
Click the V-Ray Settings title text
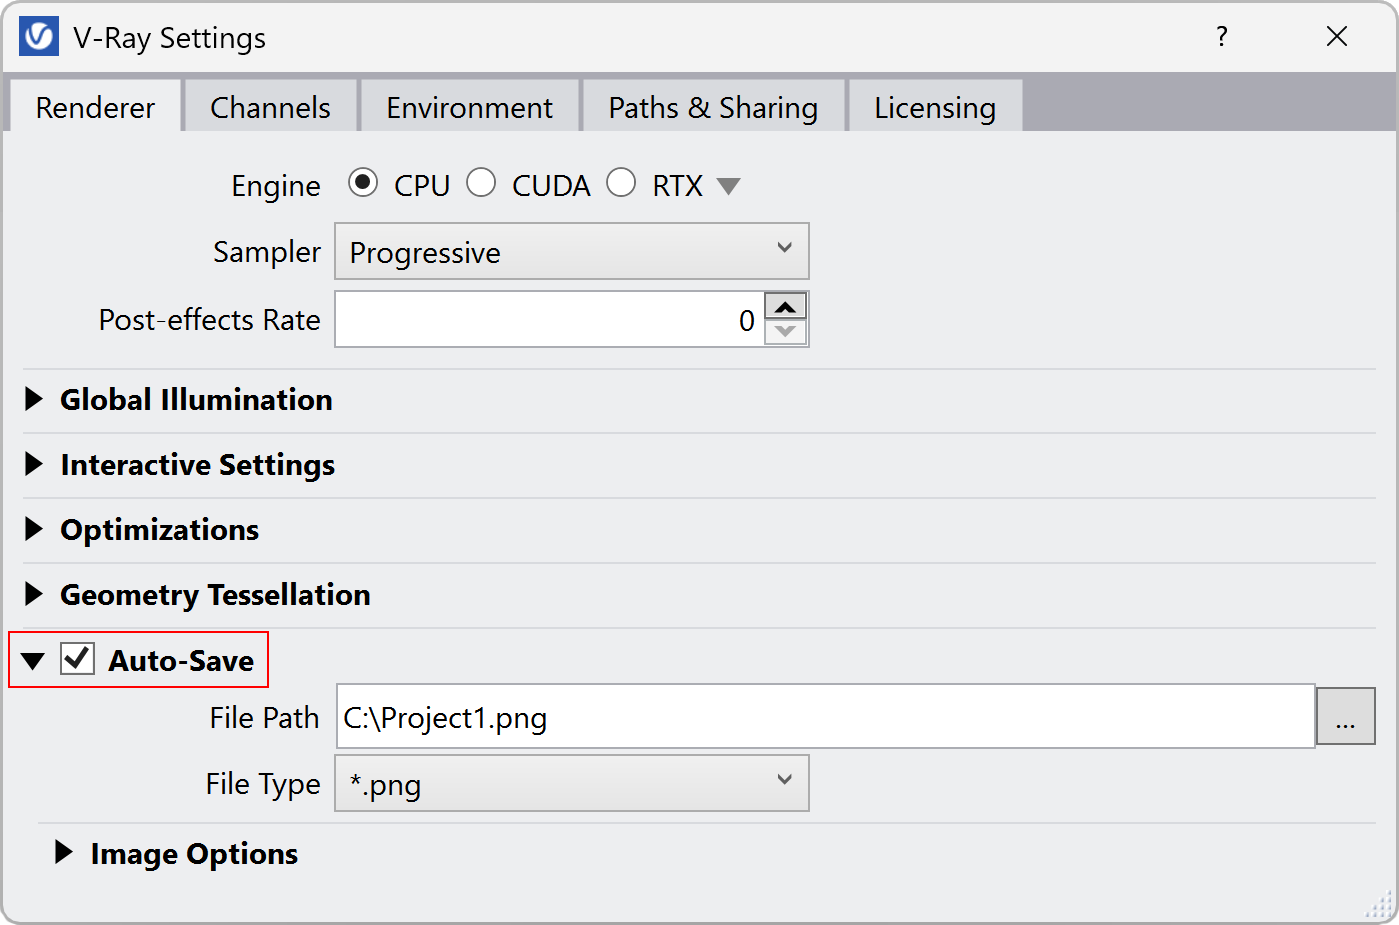coord(169,38)
